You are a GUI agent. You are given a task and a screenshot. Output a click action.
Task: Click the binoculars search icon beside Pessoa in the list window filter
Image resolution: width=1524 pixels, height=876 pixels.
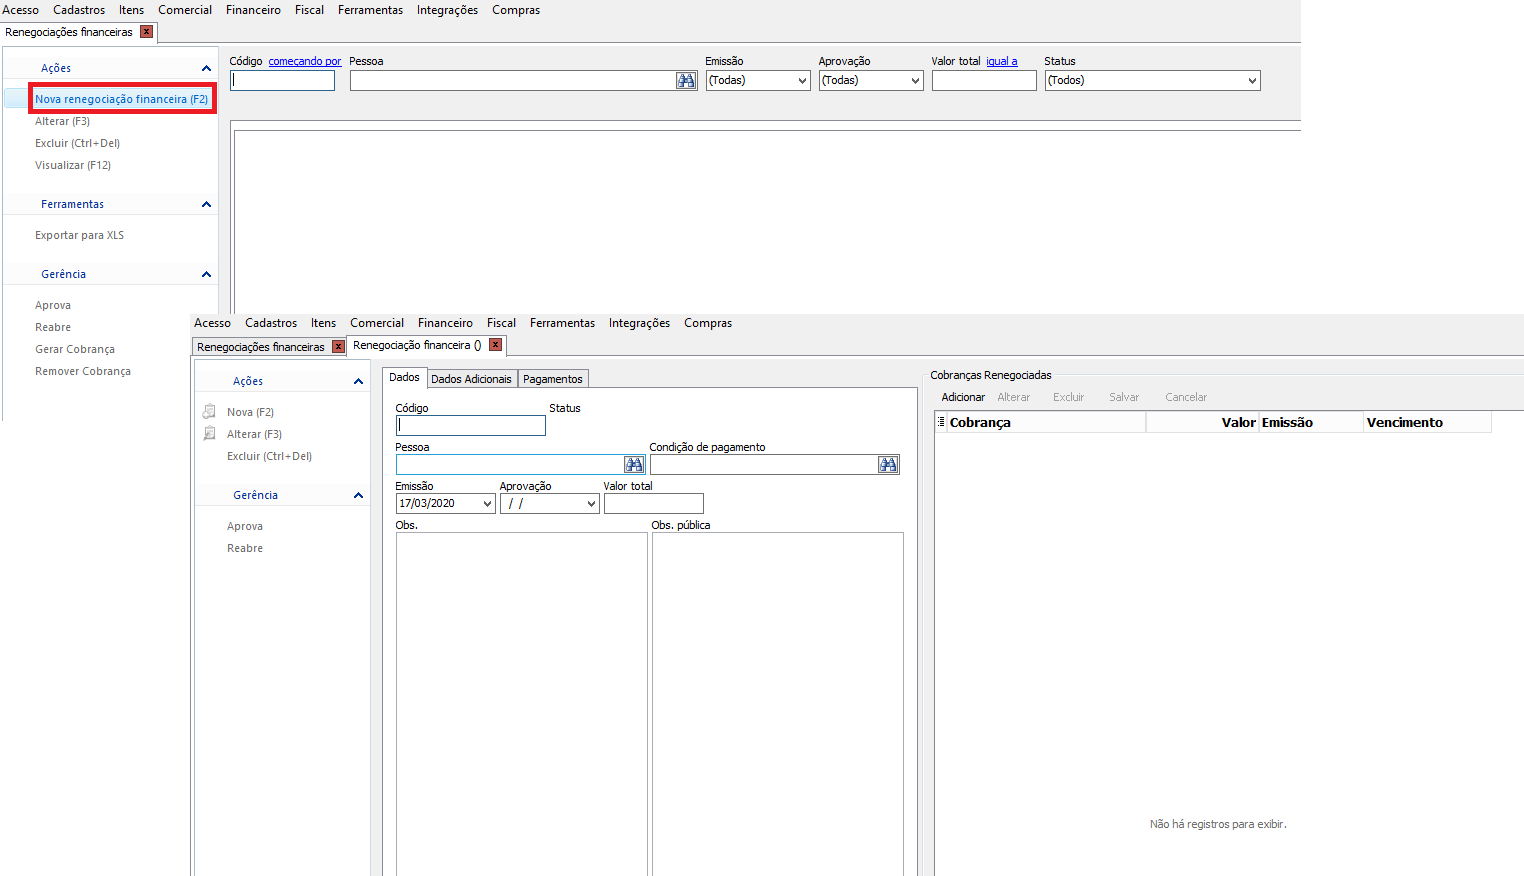pyautogui.click(x=686, y=81)
